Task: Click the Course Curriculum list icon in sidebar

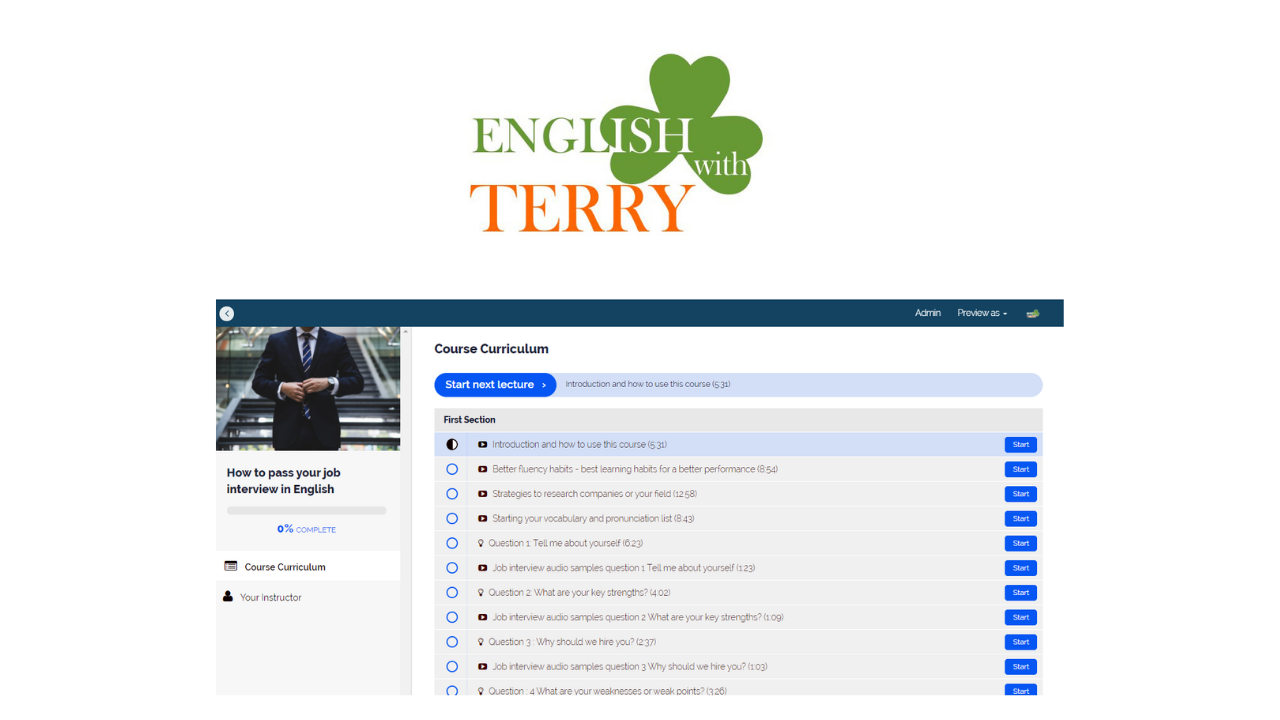Action: coord(231,566)
